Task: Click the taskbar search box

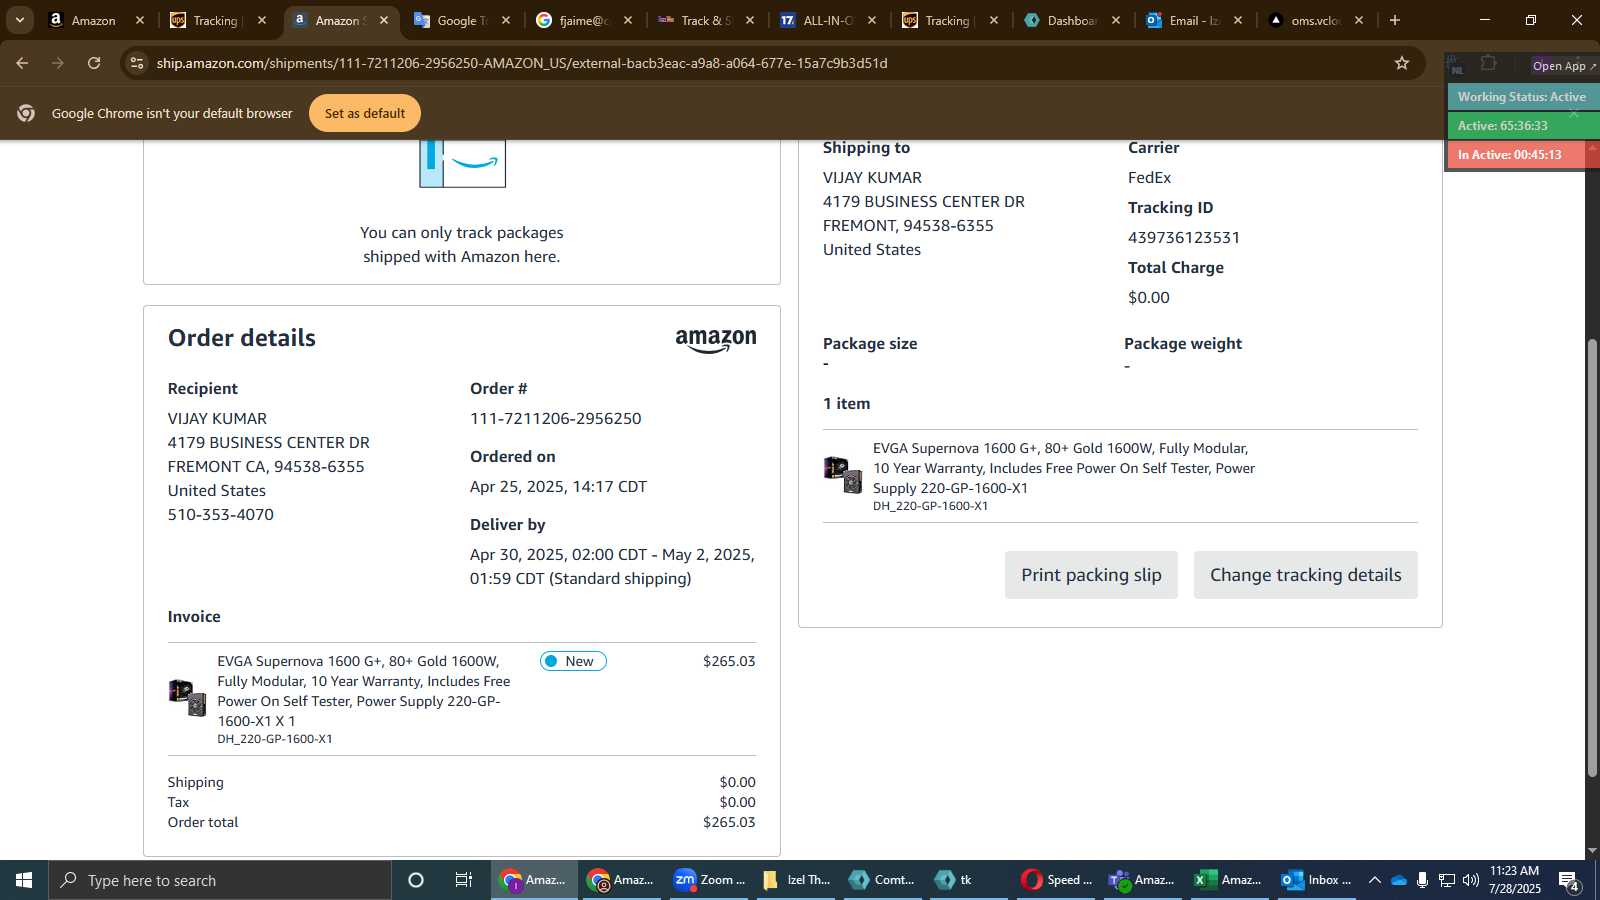Action: pyautogui.click(x=220, y=880)
